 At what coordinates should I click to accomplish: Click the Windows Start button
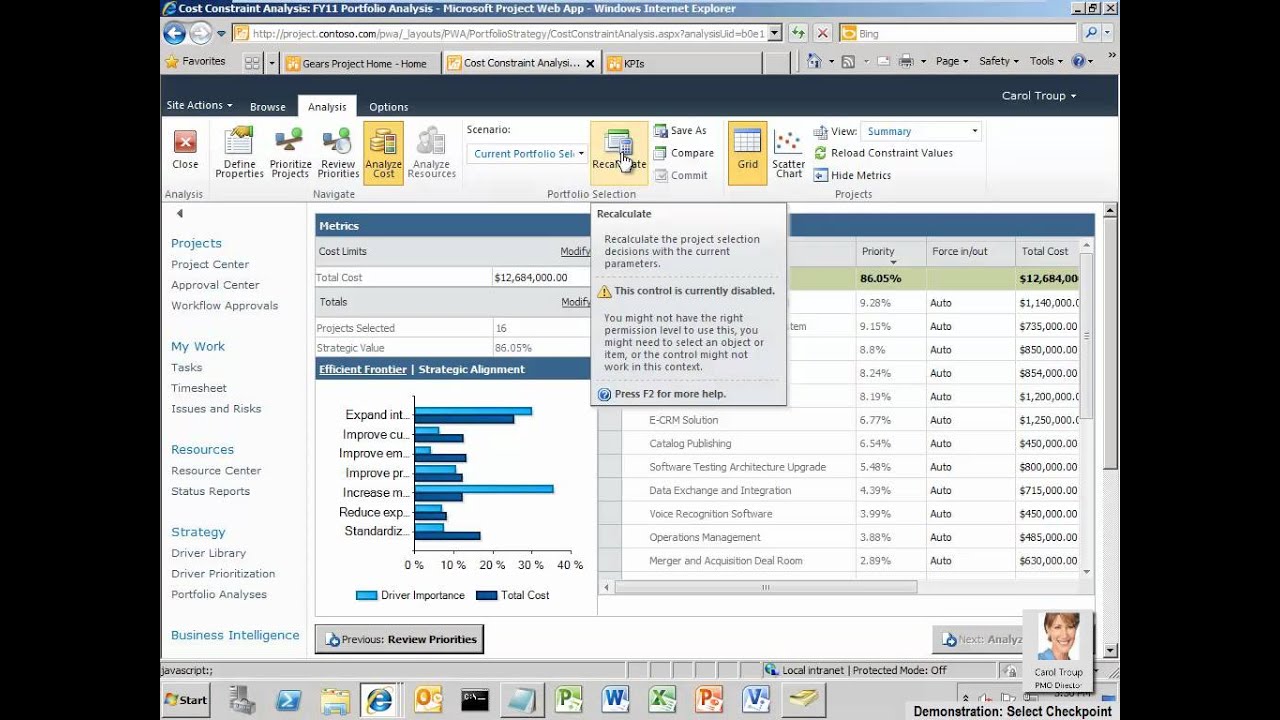point(187,700)
